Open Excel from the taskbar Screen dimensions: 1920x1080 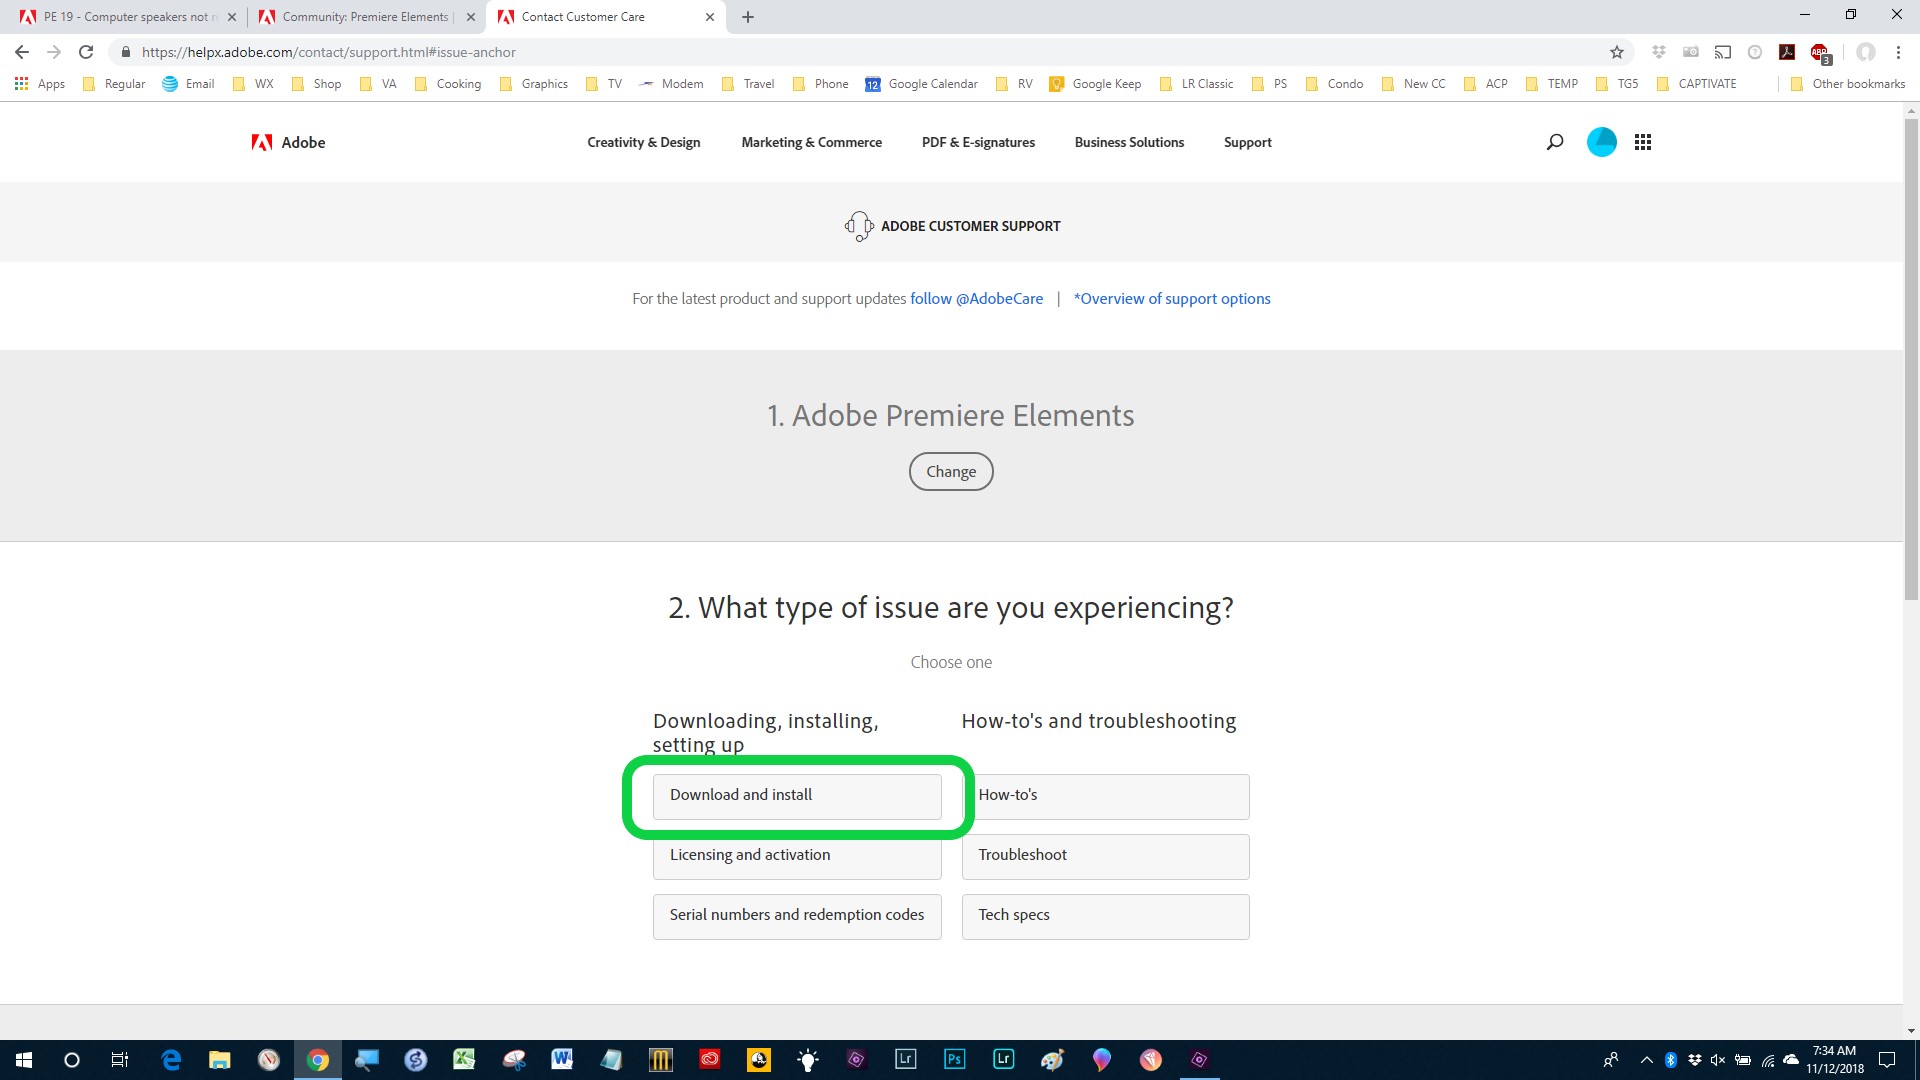tap(464, 1060)
